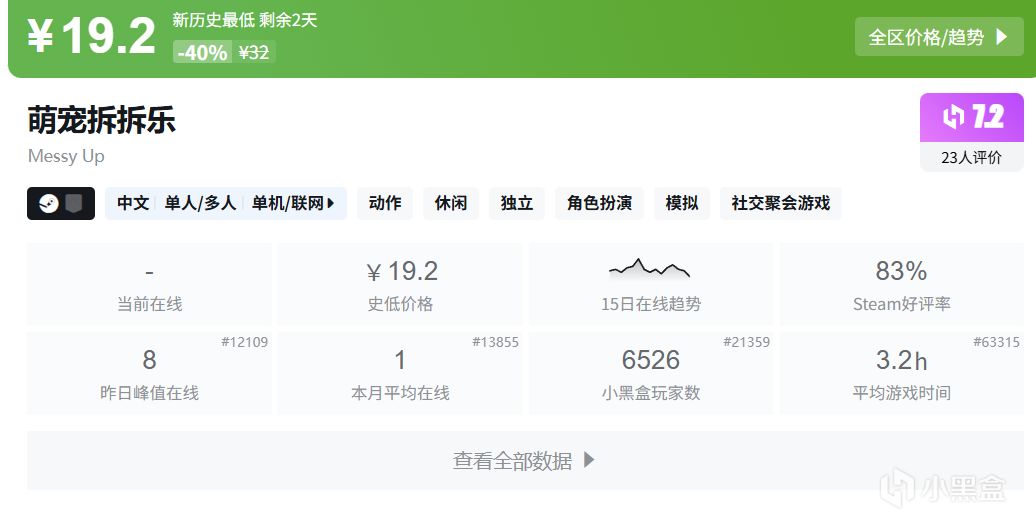
Task: Select the 动作 genre tag
Action: coord(385,204)
